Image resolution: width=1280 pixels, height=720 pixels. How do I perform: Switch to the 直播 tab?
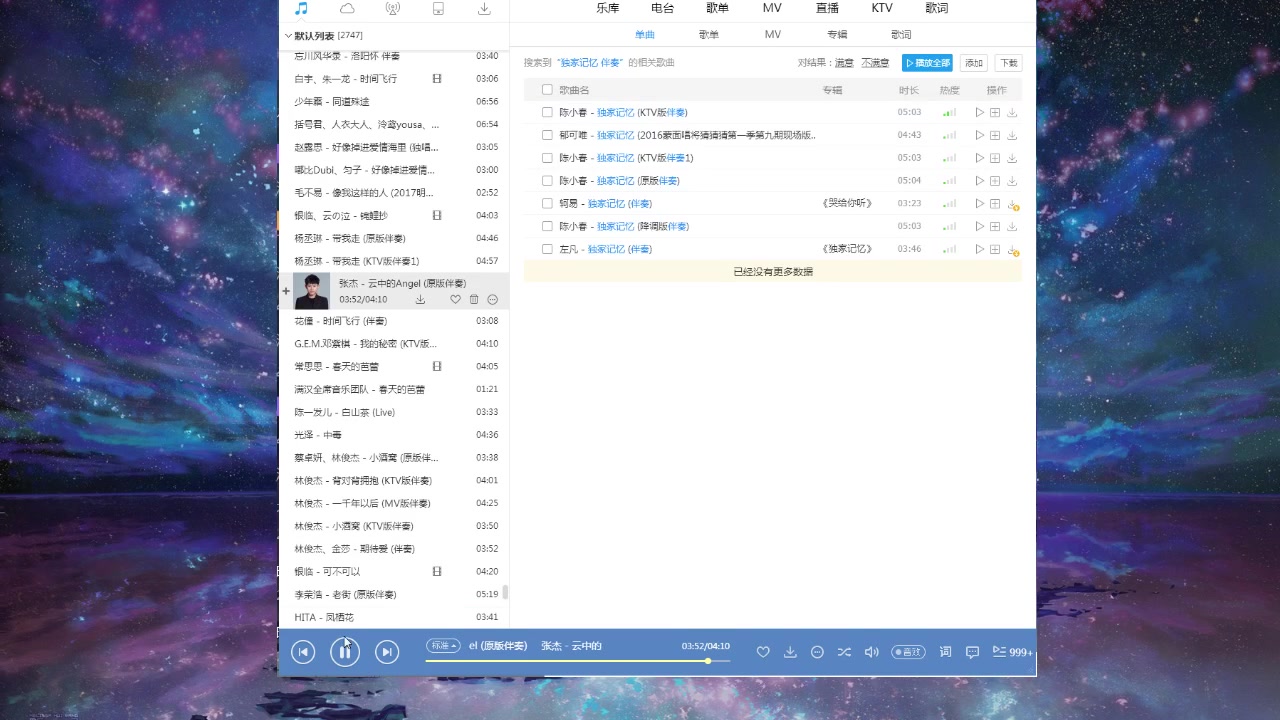(x=827, y=8)
